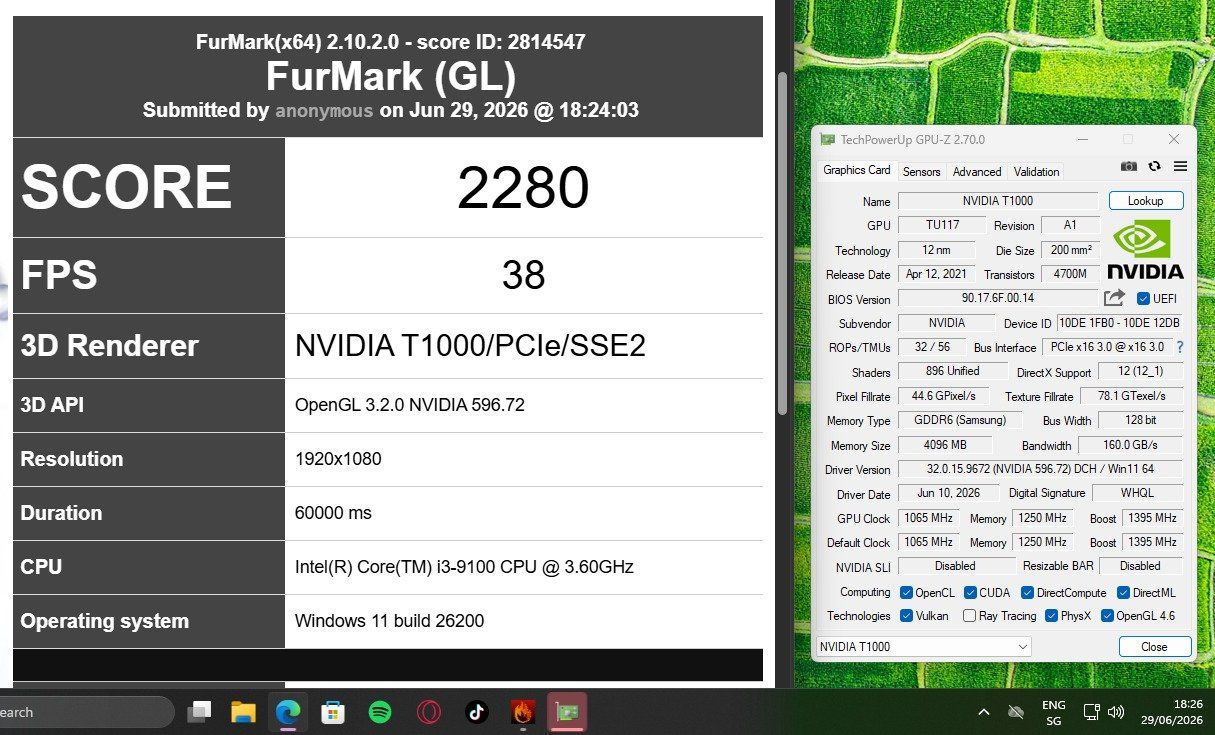Switch to the Advanced tab
The image size is (1215, 735).
tap(977, 171)
